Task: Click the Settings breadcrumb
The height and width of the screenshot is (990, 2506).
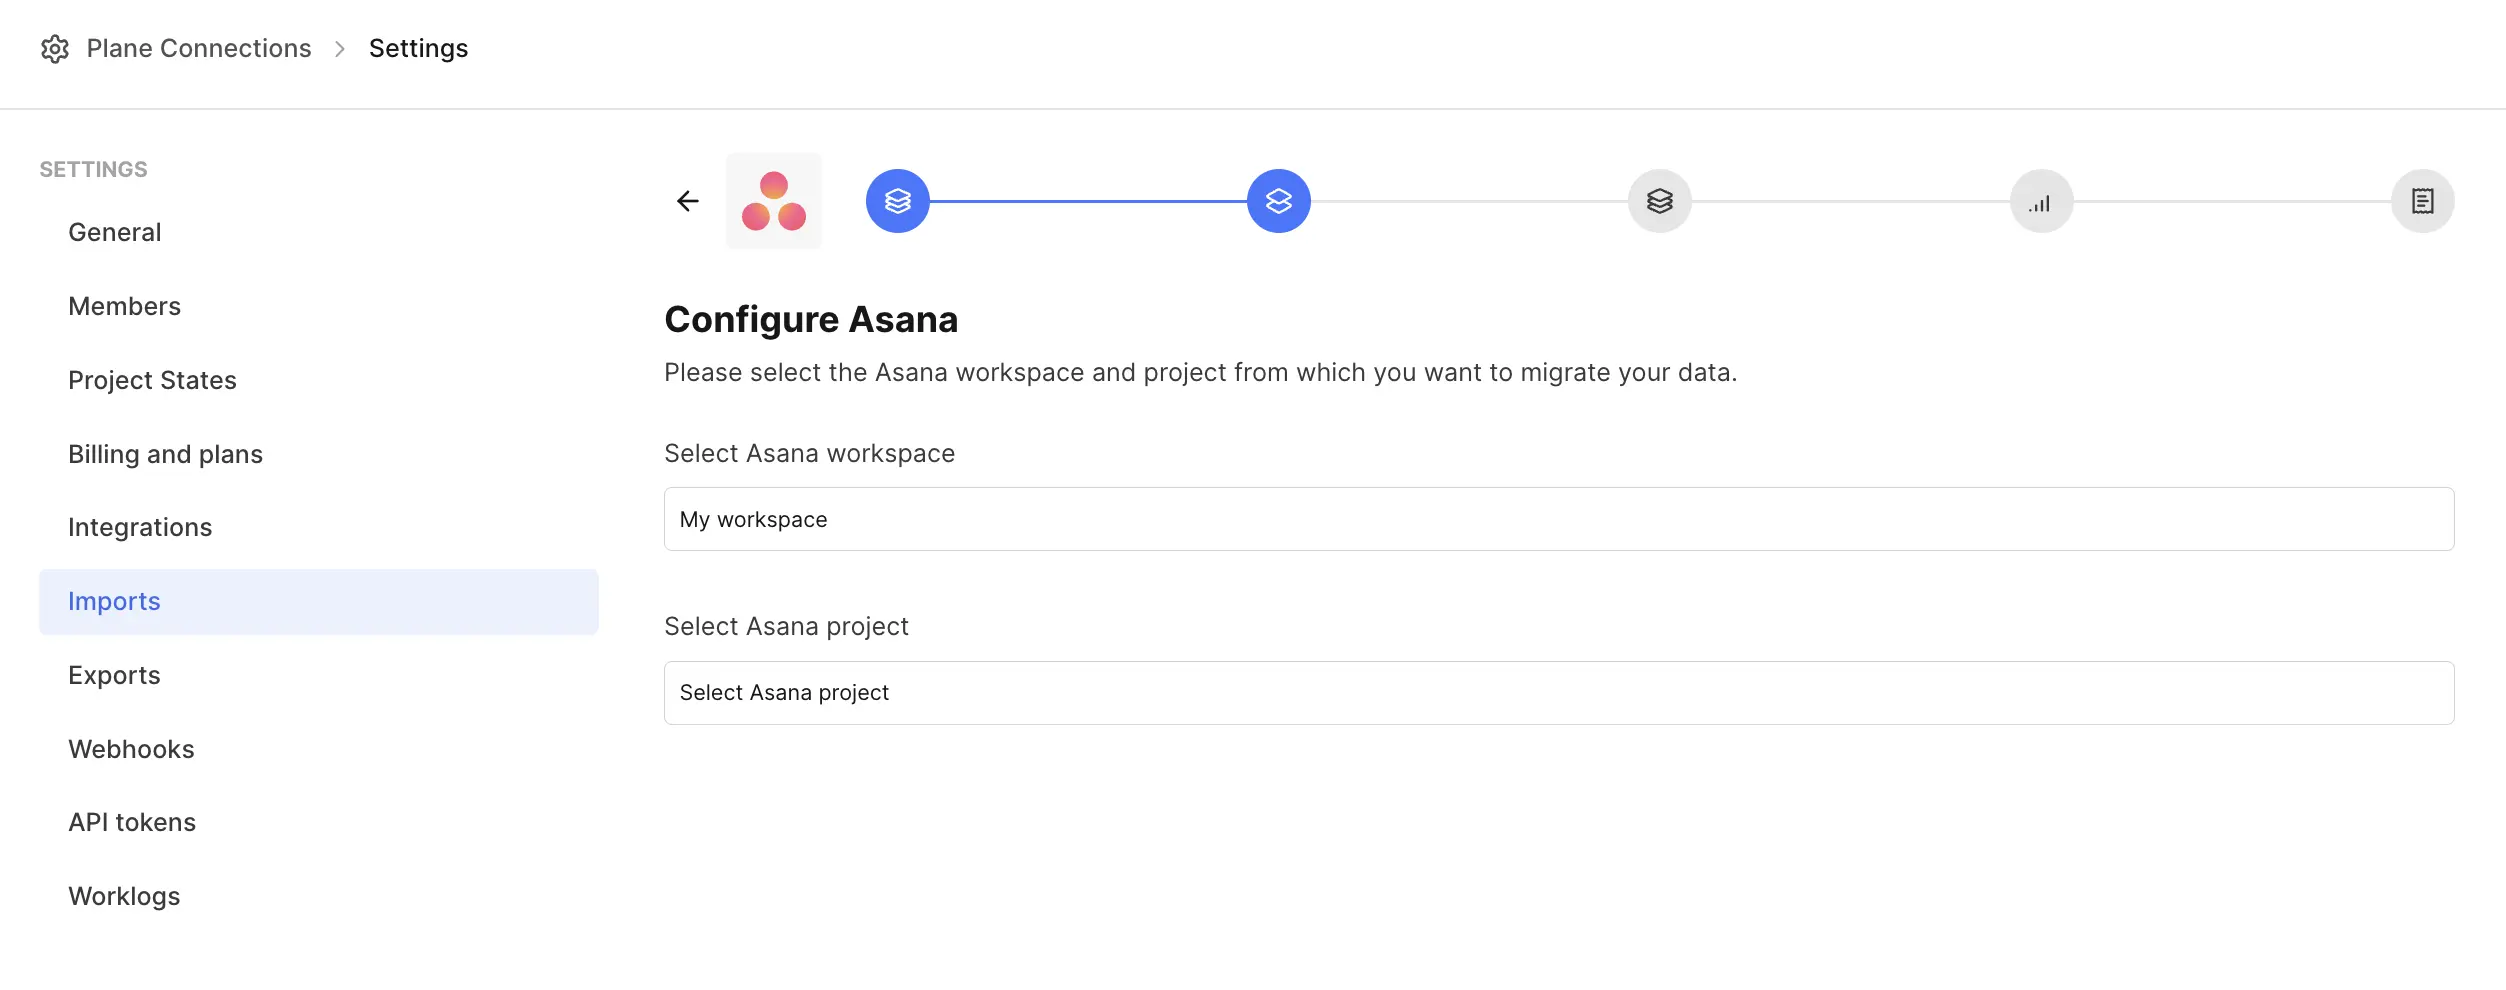Action: tap(418, 48)
